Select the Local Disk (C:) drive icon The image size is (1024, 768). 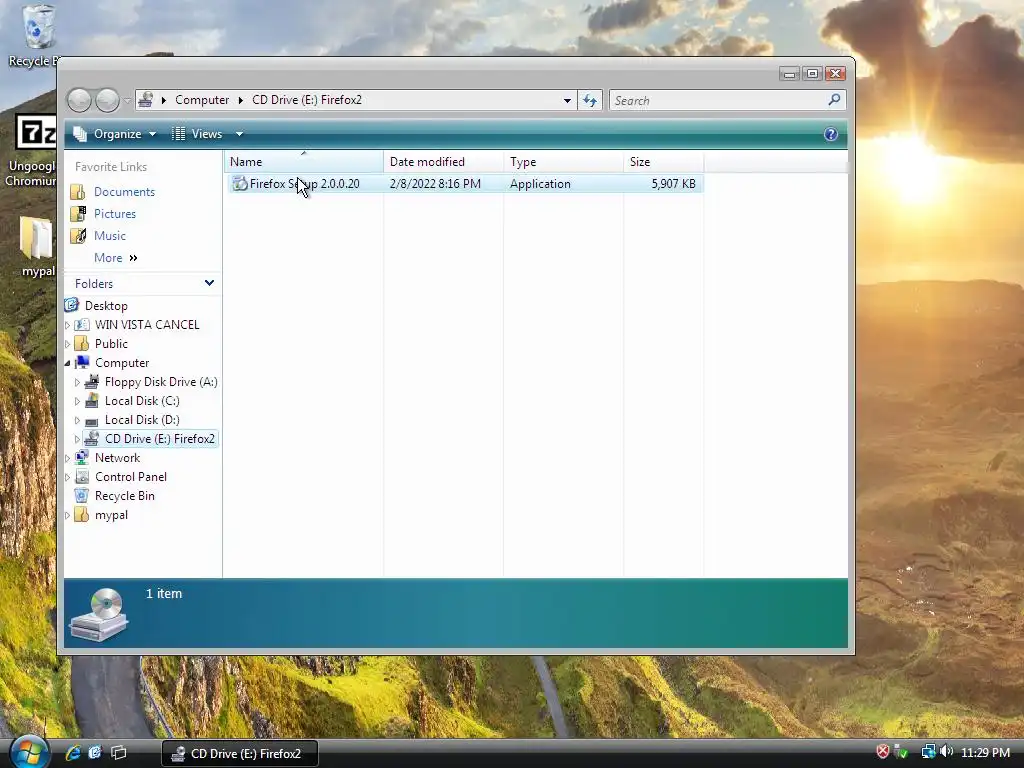click(x=92, y=400)
